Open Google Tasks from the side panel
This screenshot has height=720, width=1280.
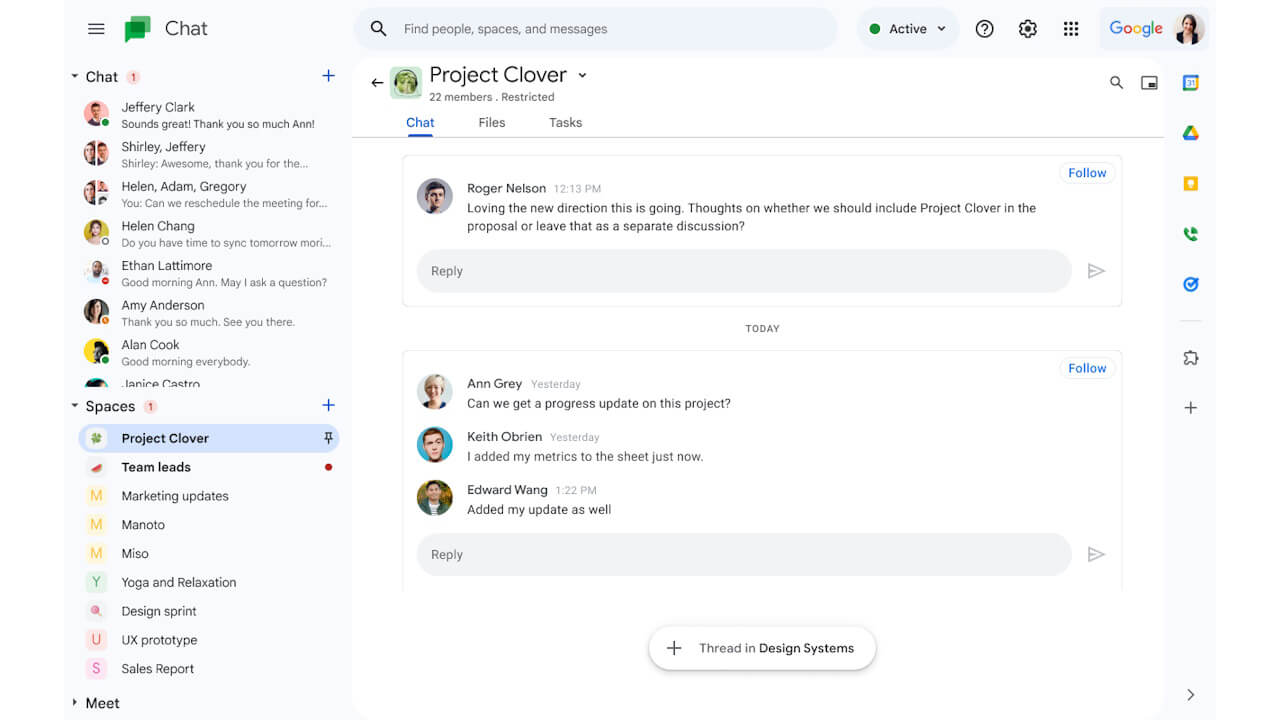pyautogui.click(x=1190, y=283)
